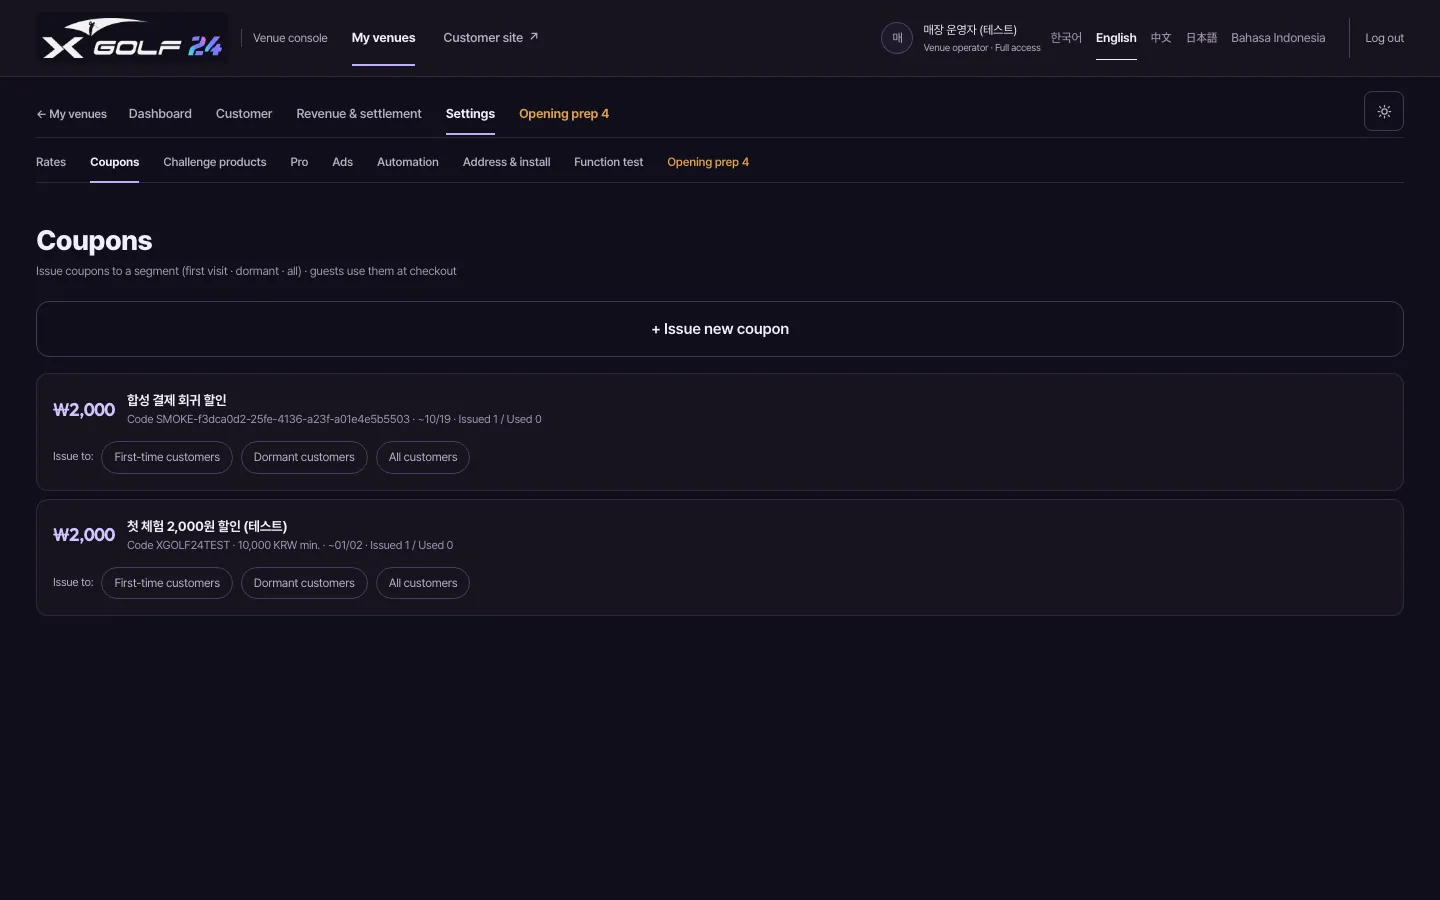
Task: Open the Pro sub-tab
Action: point(299,162)
